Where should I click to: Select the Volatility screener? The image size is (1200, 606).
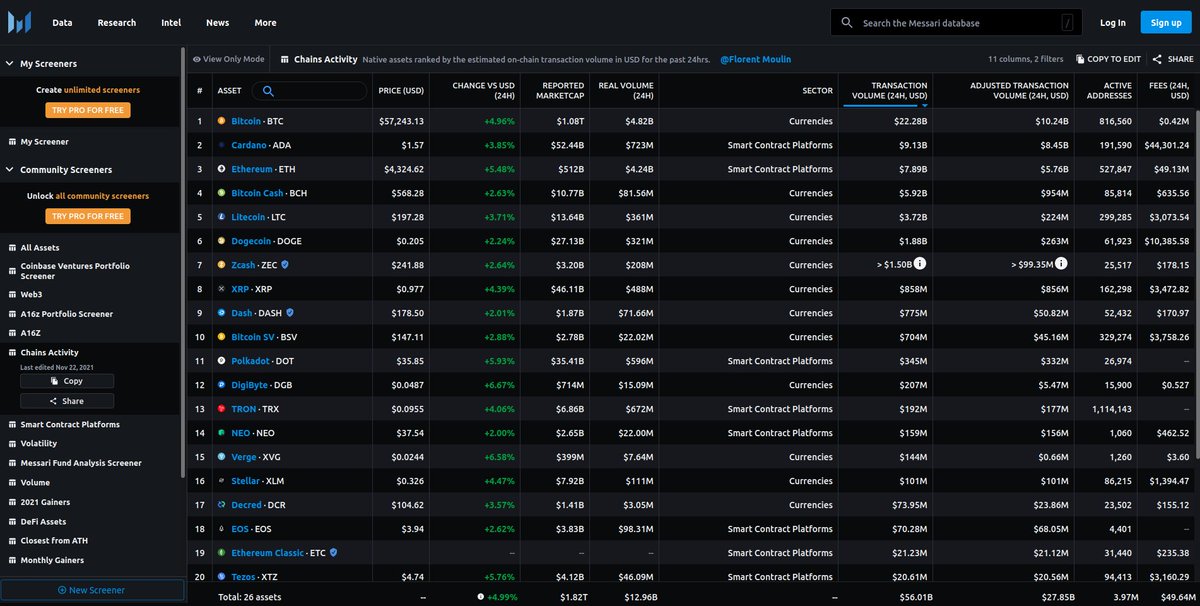[x=39, y=444]
